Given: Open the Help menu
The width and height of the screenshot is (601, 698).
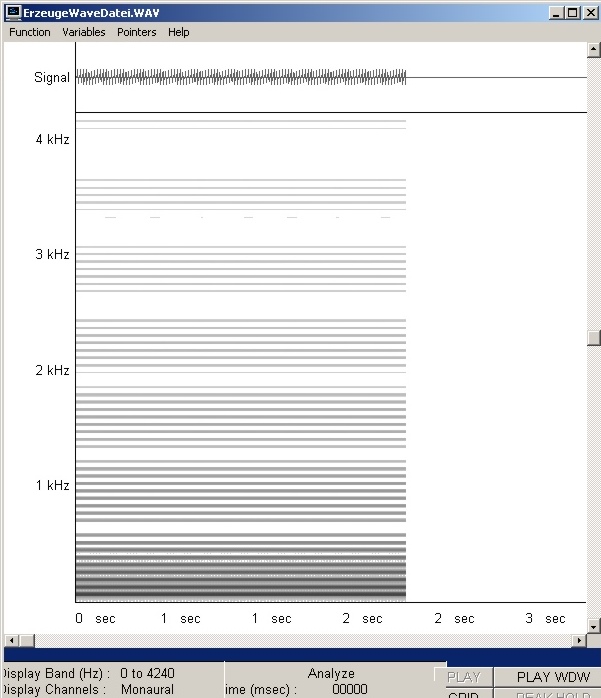Looking at the screenshot, I should point(179,32).
